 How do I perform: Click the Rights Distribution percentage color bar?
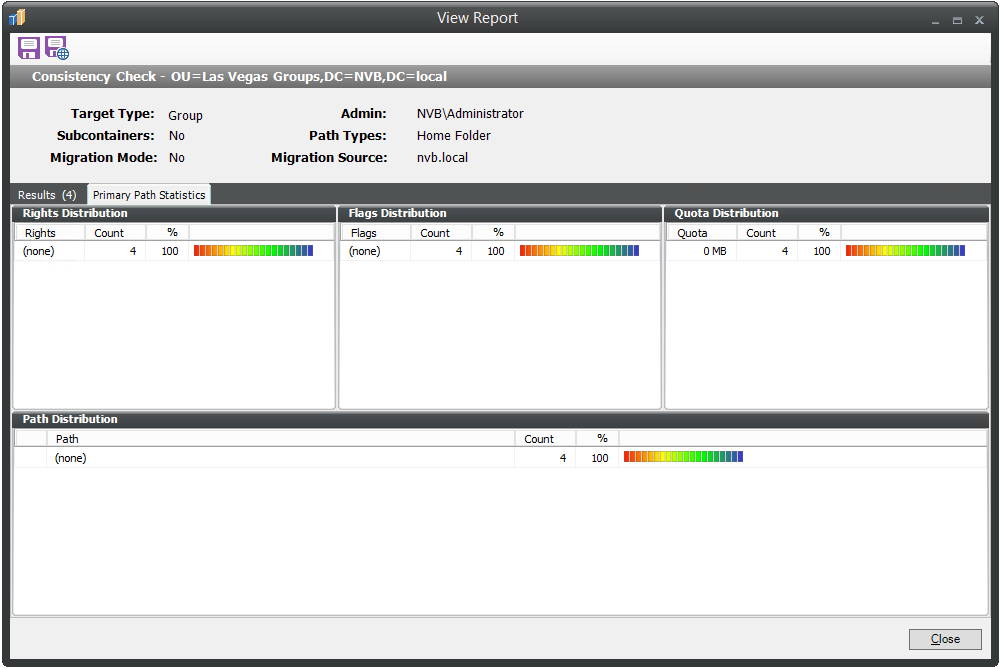point(254,250)
